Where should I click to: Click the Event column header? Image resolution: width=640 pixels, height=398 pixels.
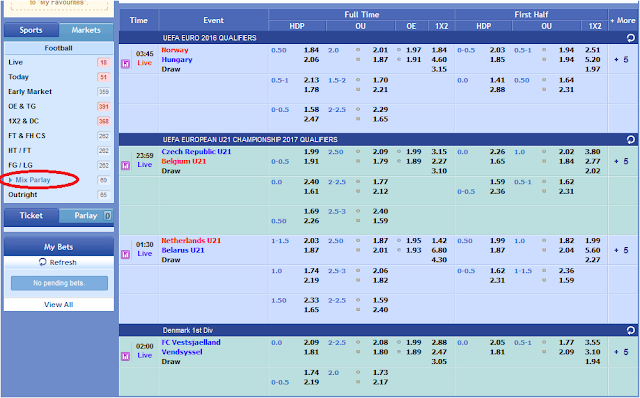(213, 20)
